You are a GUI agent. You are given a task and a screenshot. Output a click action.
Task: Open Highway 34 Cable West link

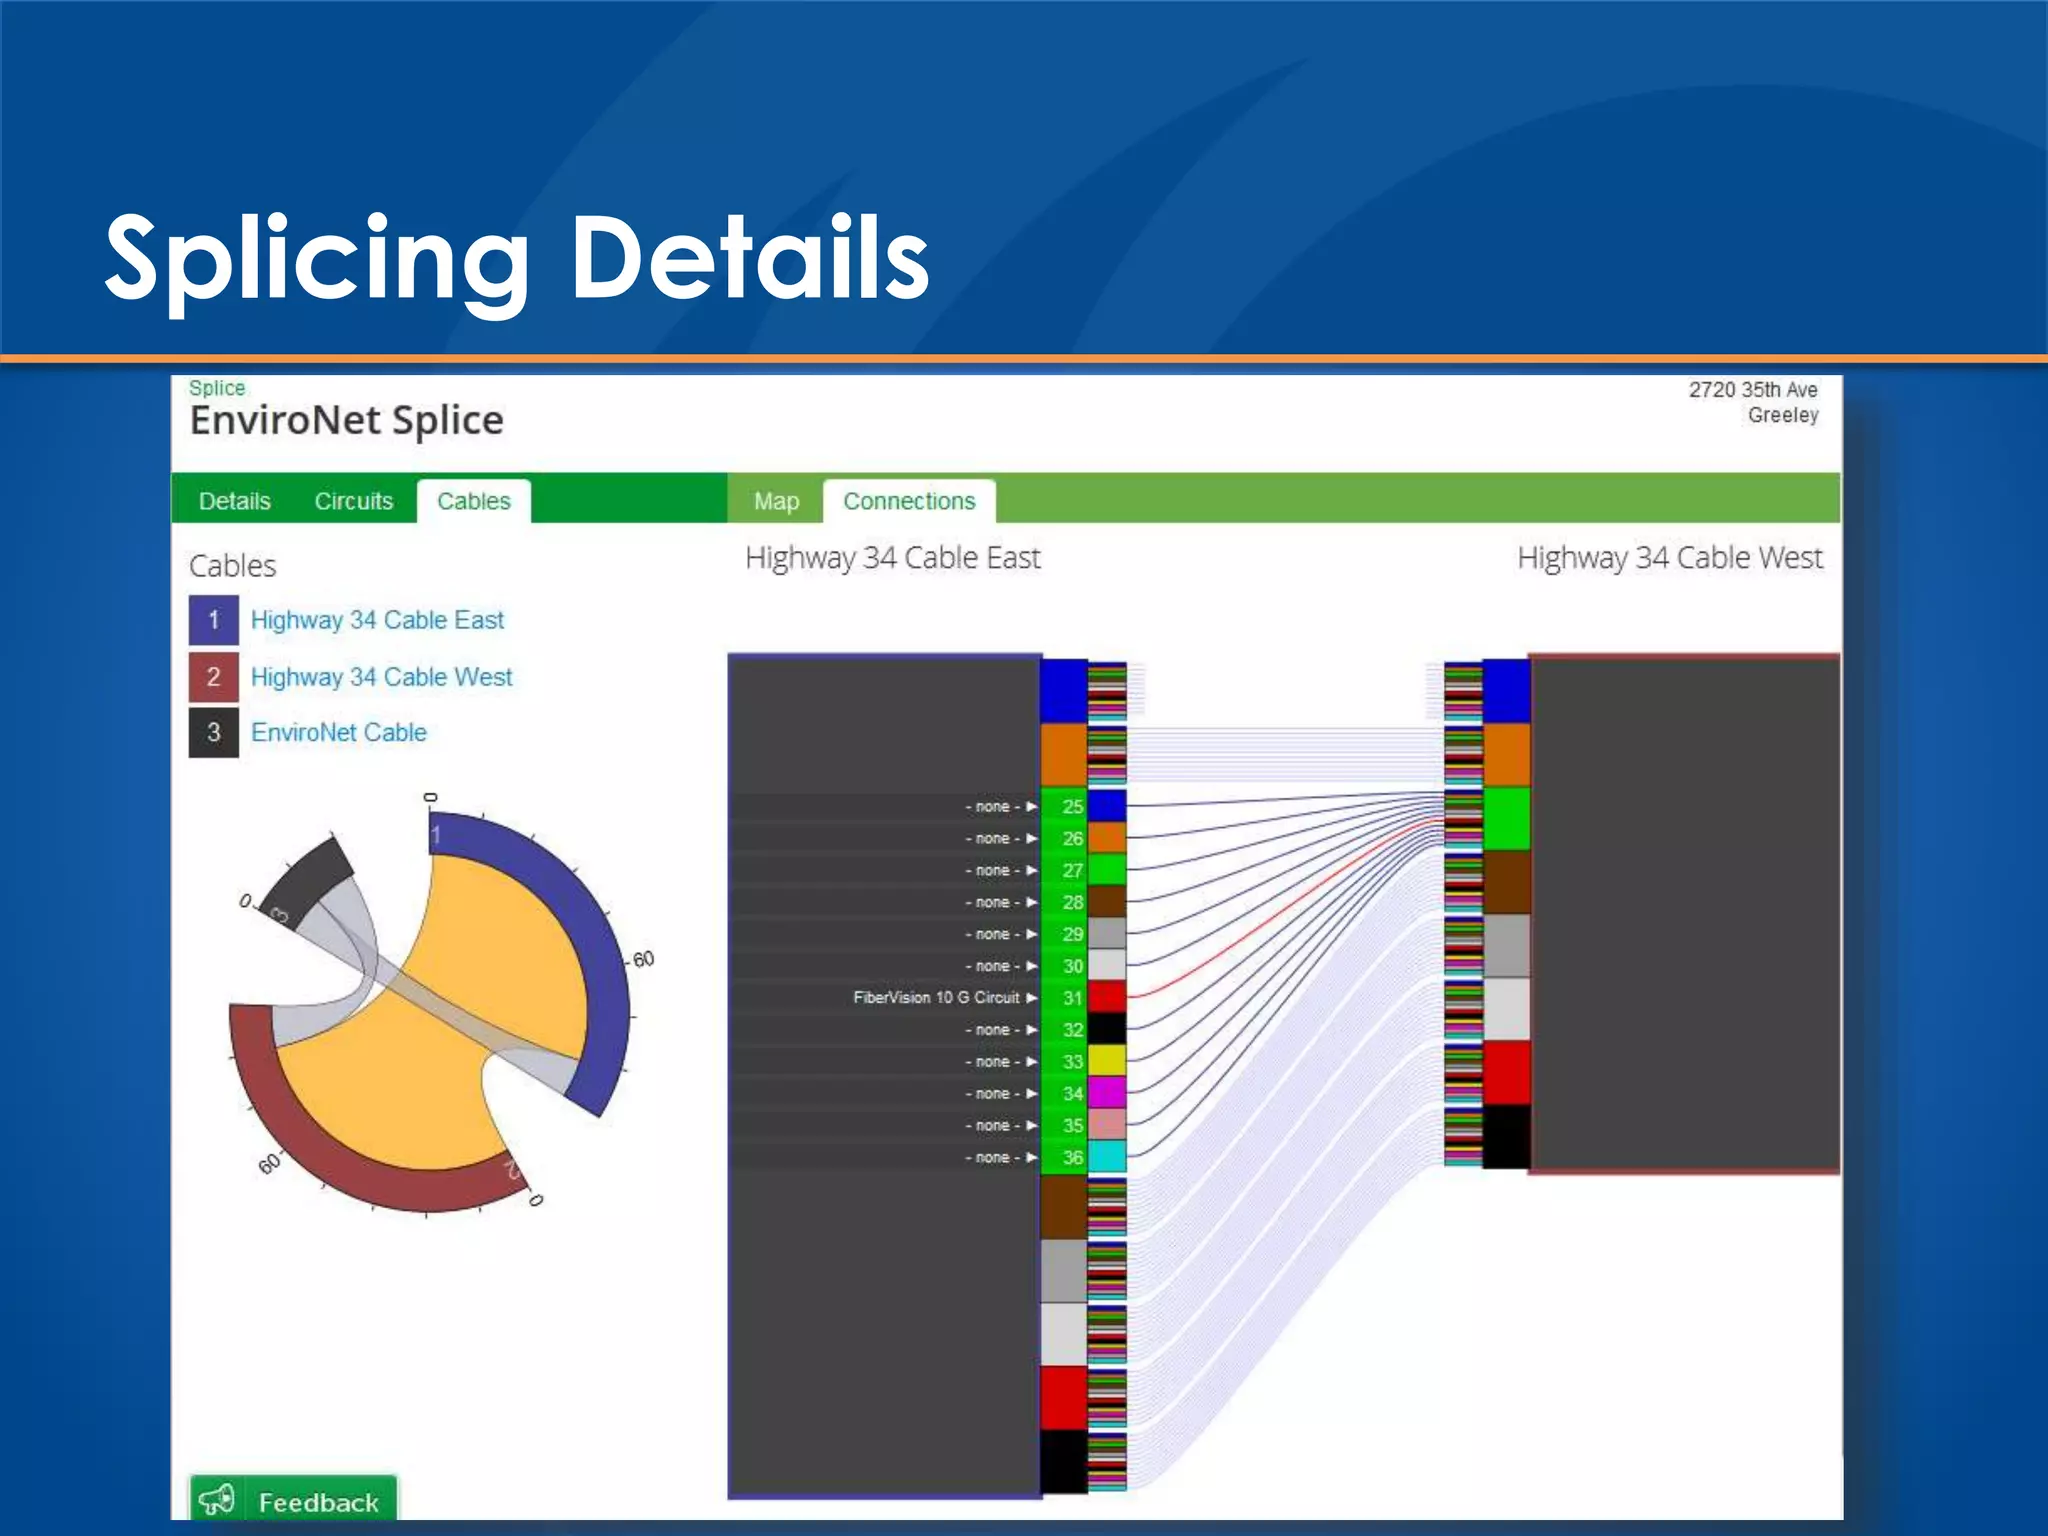[x=381, y=677]
